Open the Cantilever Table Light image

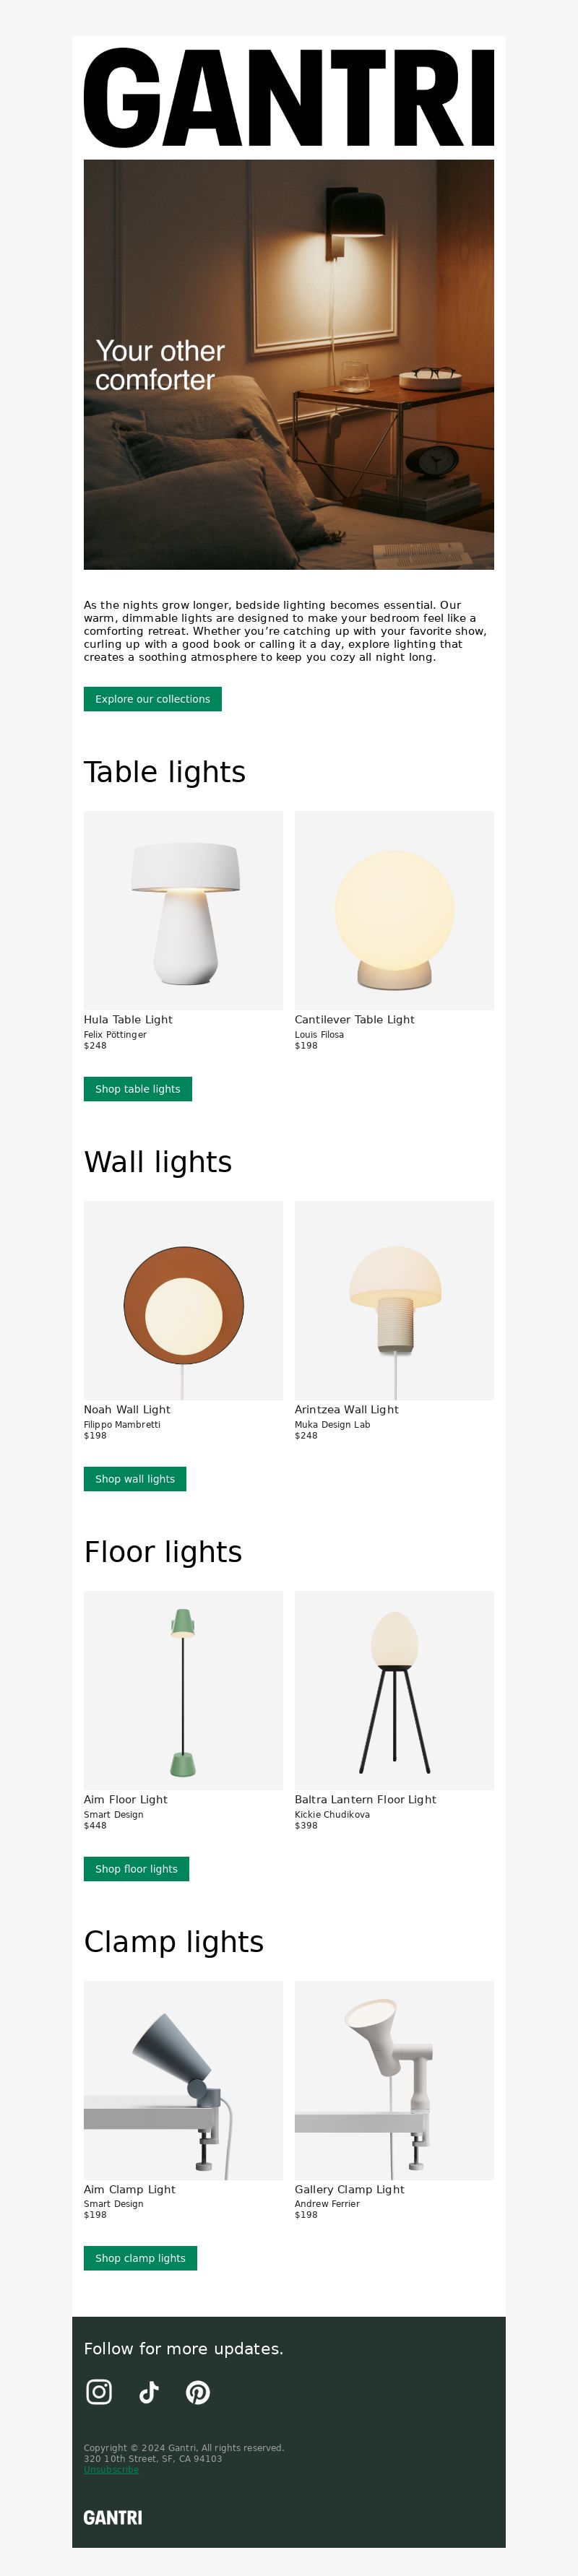pos(394,910)
